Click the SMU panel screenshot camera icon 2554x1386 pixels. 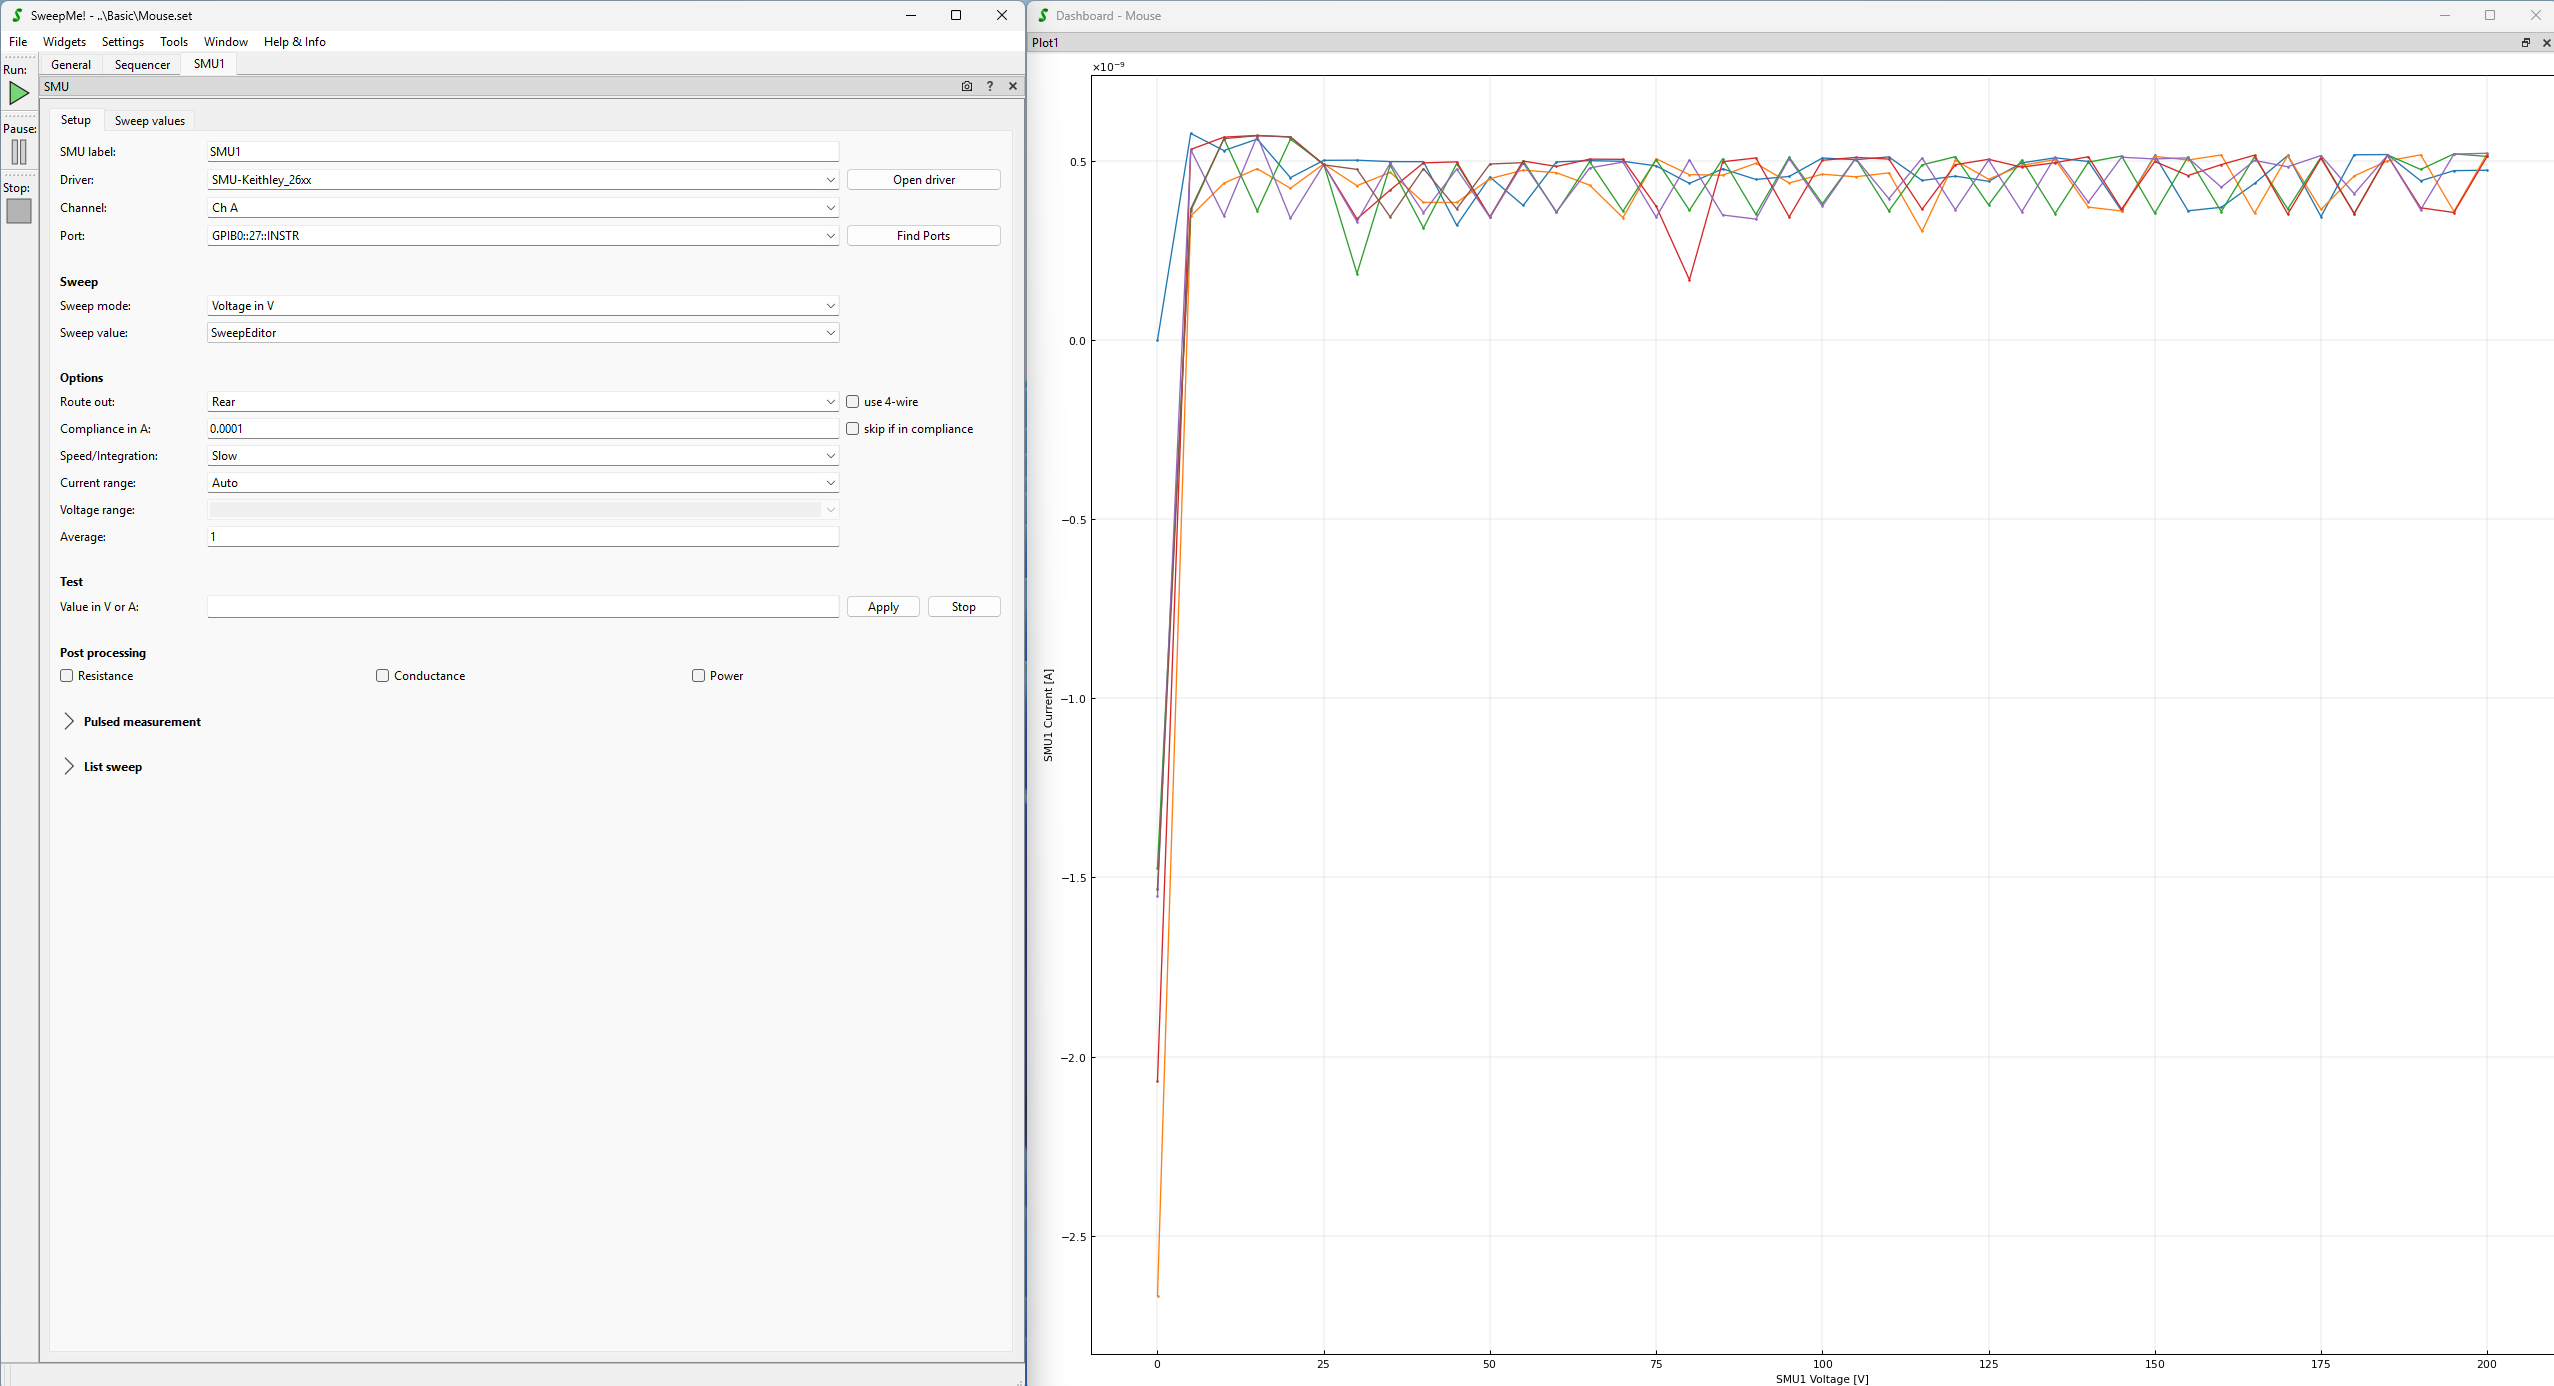966,86
